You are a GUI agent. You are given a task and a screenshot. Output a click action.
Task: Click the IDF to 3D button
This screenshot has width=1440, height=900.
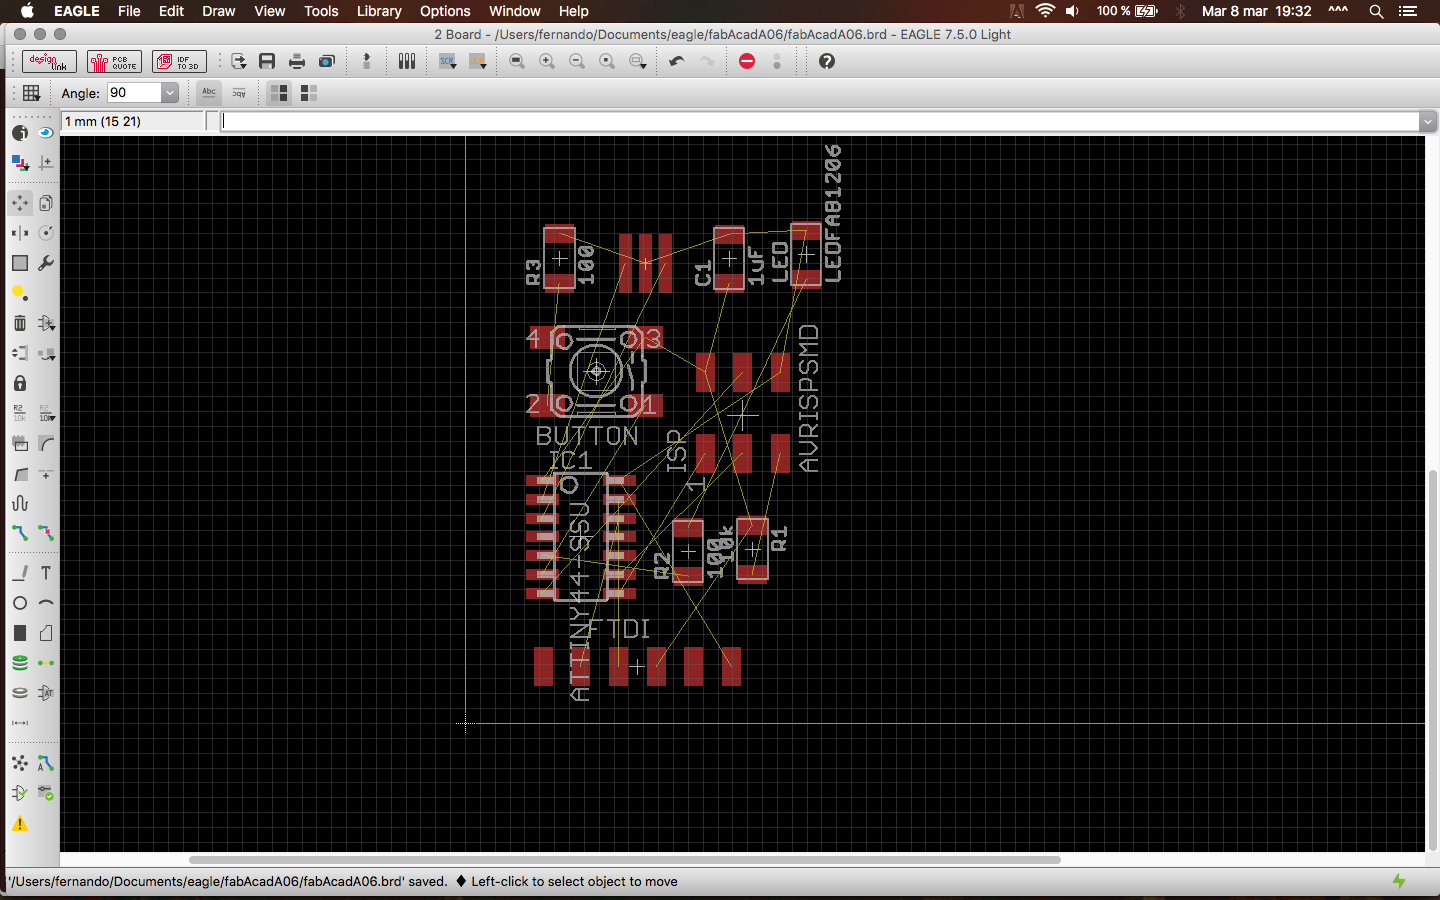click(x=179, y=62)
